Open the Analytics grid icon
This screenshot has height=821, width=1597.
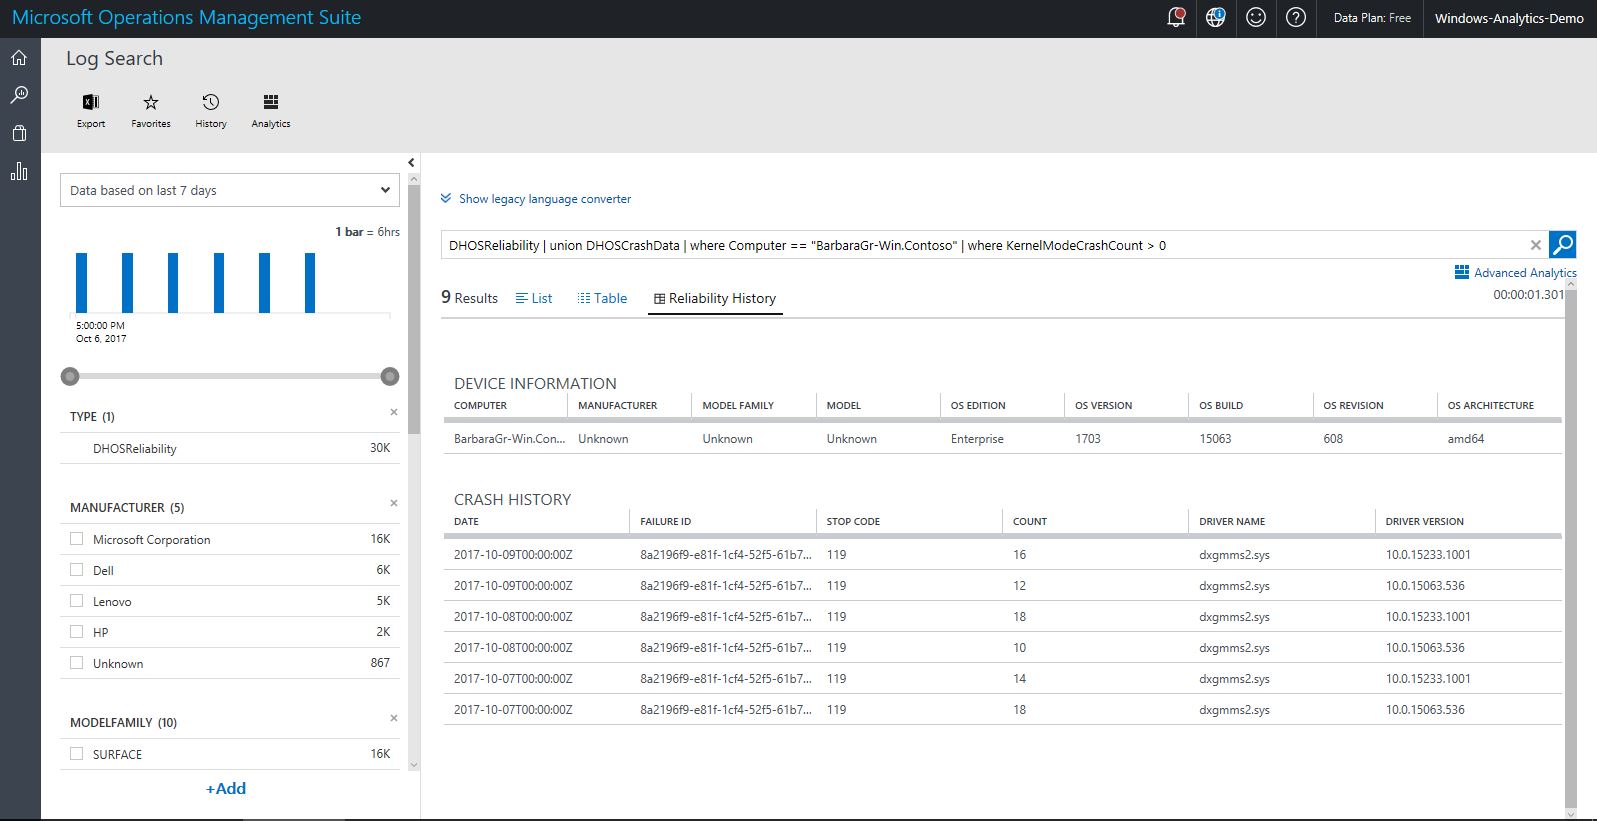[x=271, y=102]
